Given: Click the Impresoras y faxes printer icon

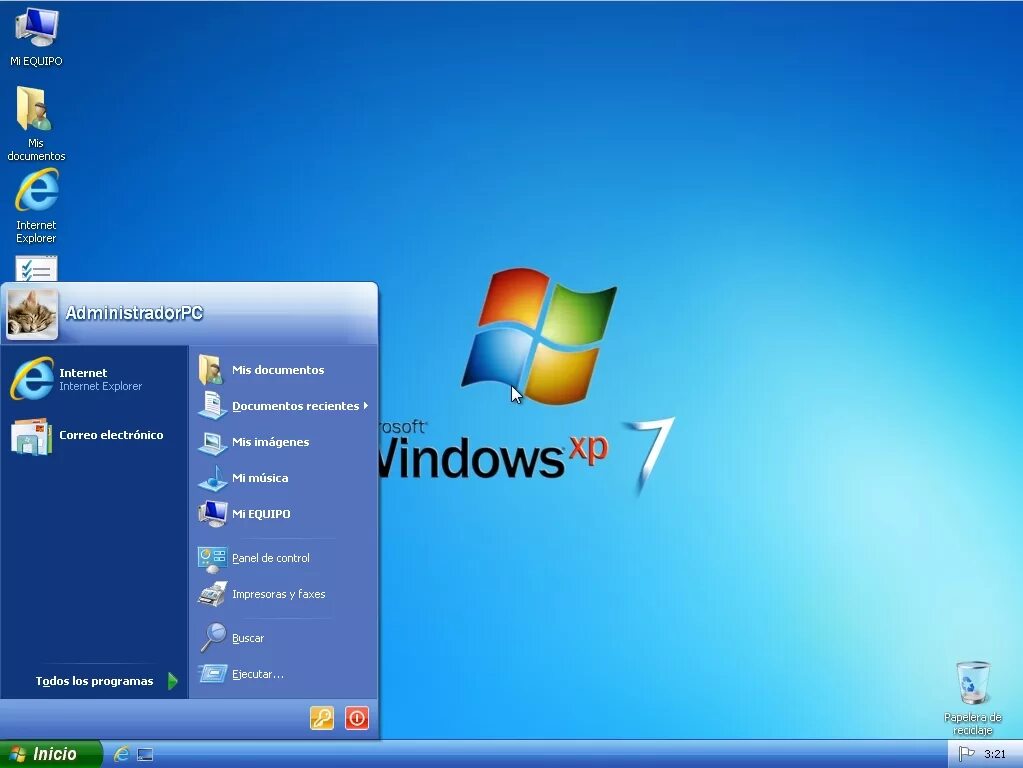Looking at the screenshot, I should coord(212,594).
